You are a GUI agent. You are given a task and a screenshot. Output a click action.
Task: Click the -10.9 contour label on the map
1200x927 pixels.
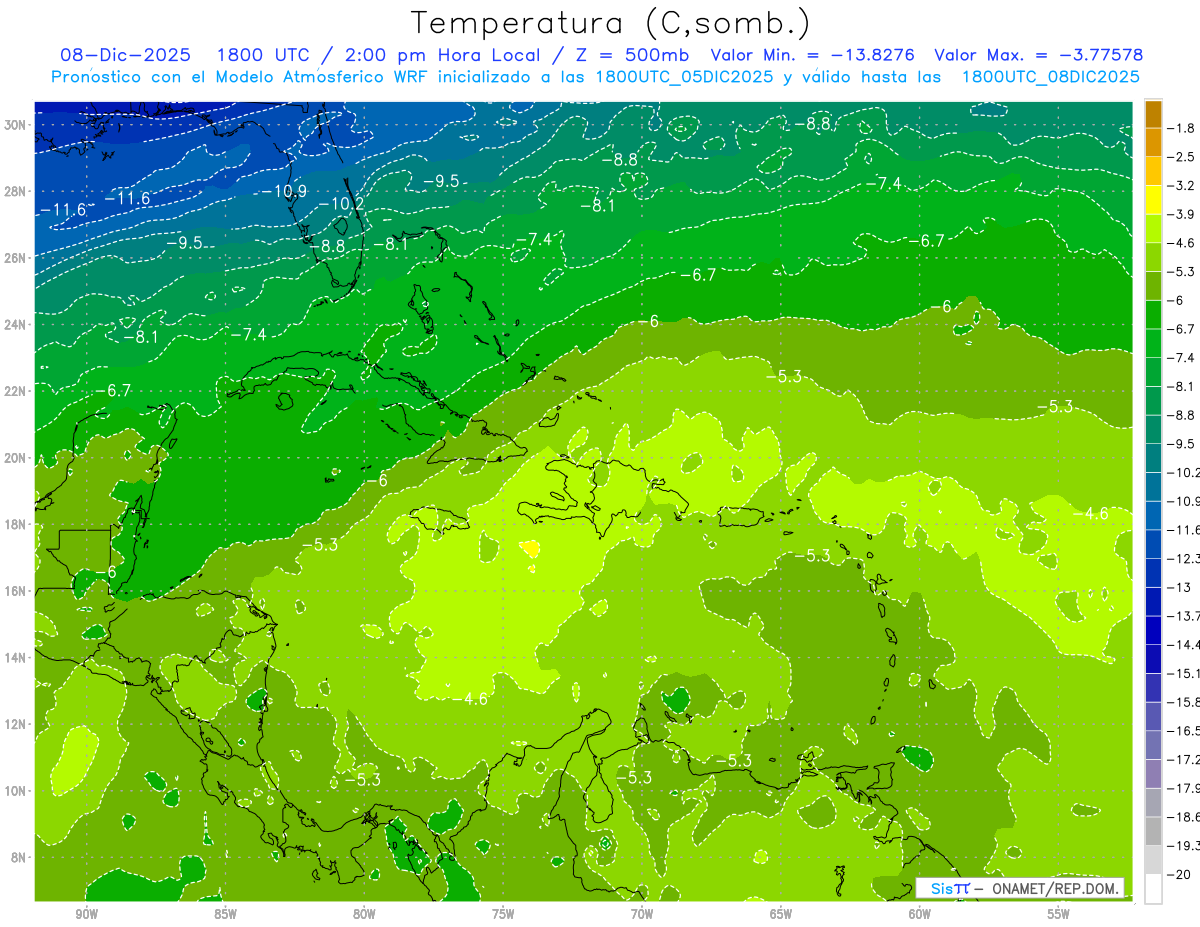coord(282,191)
